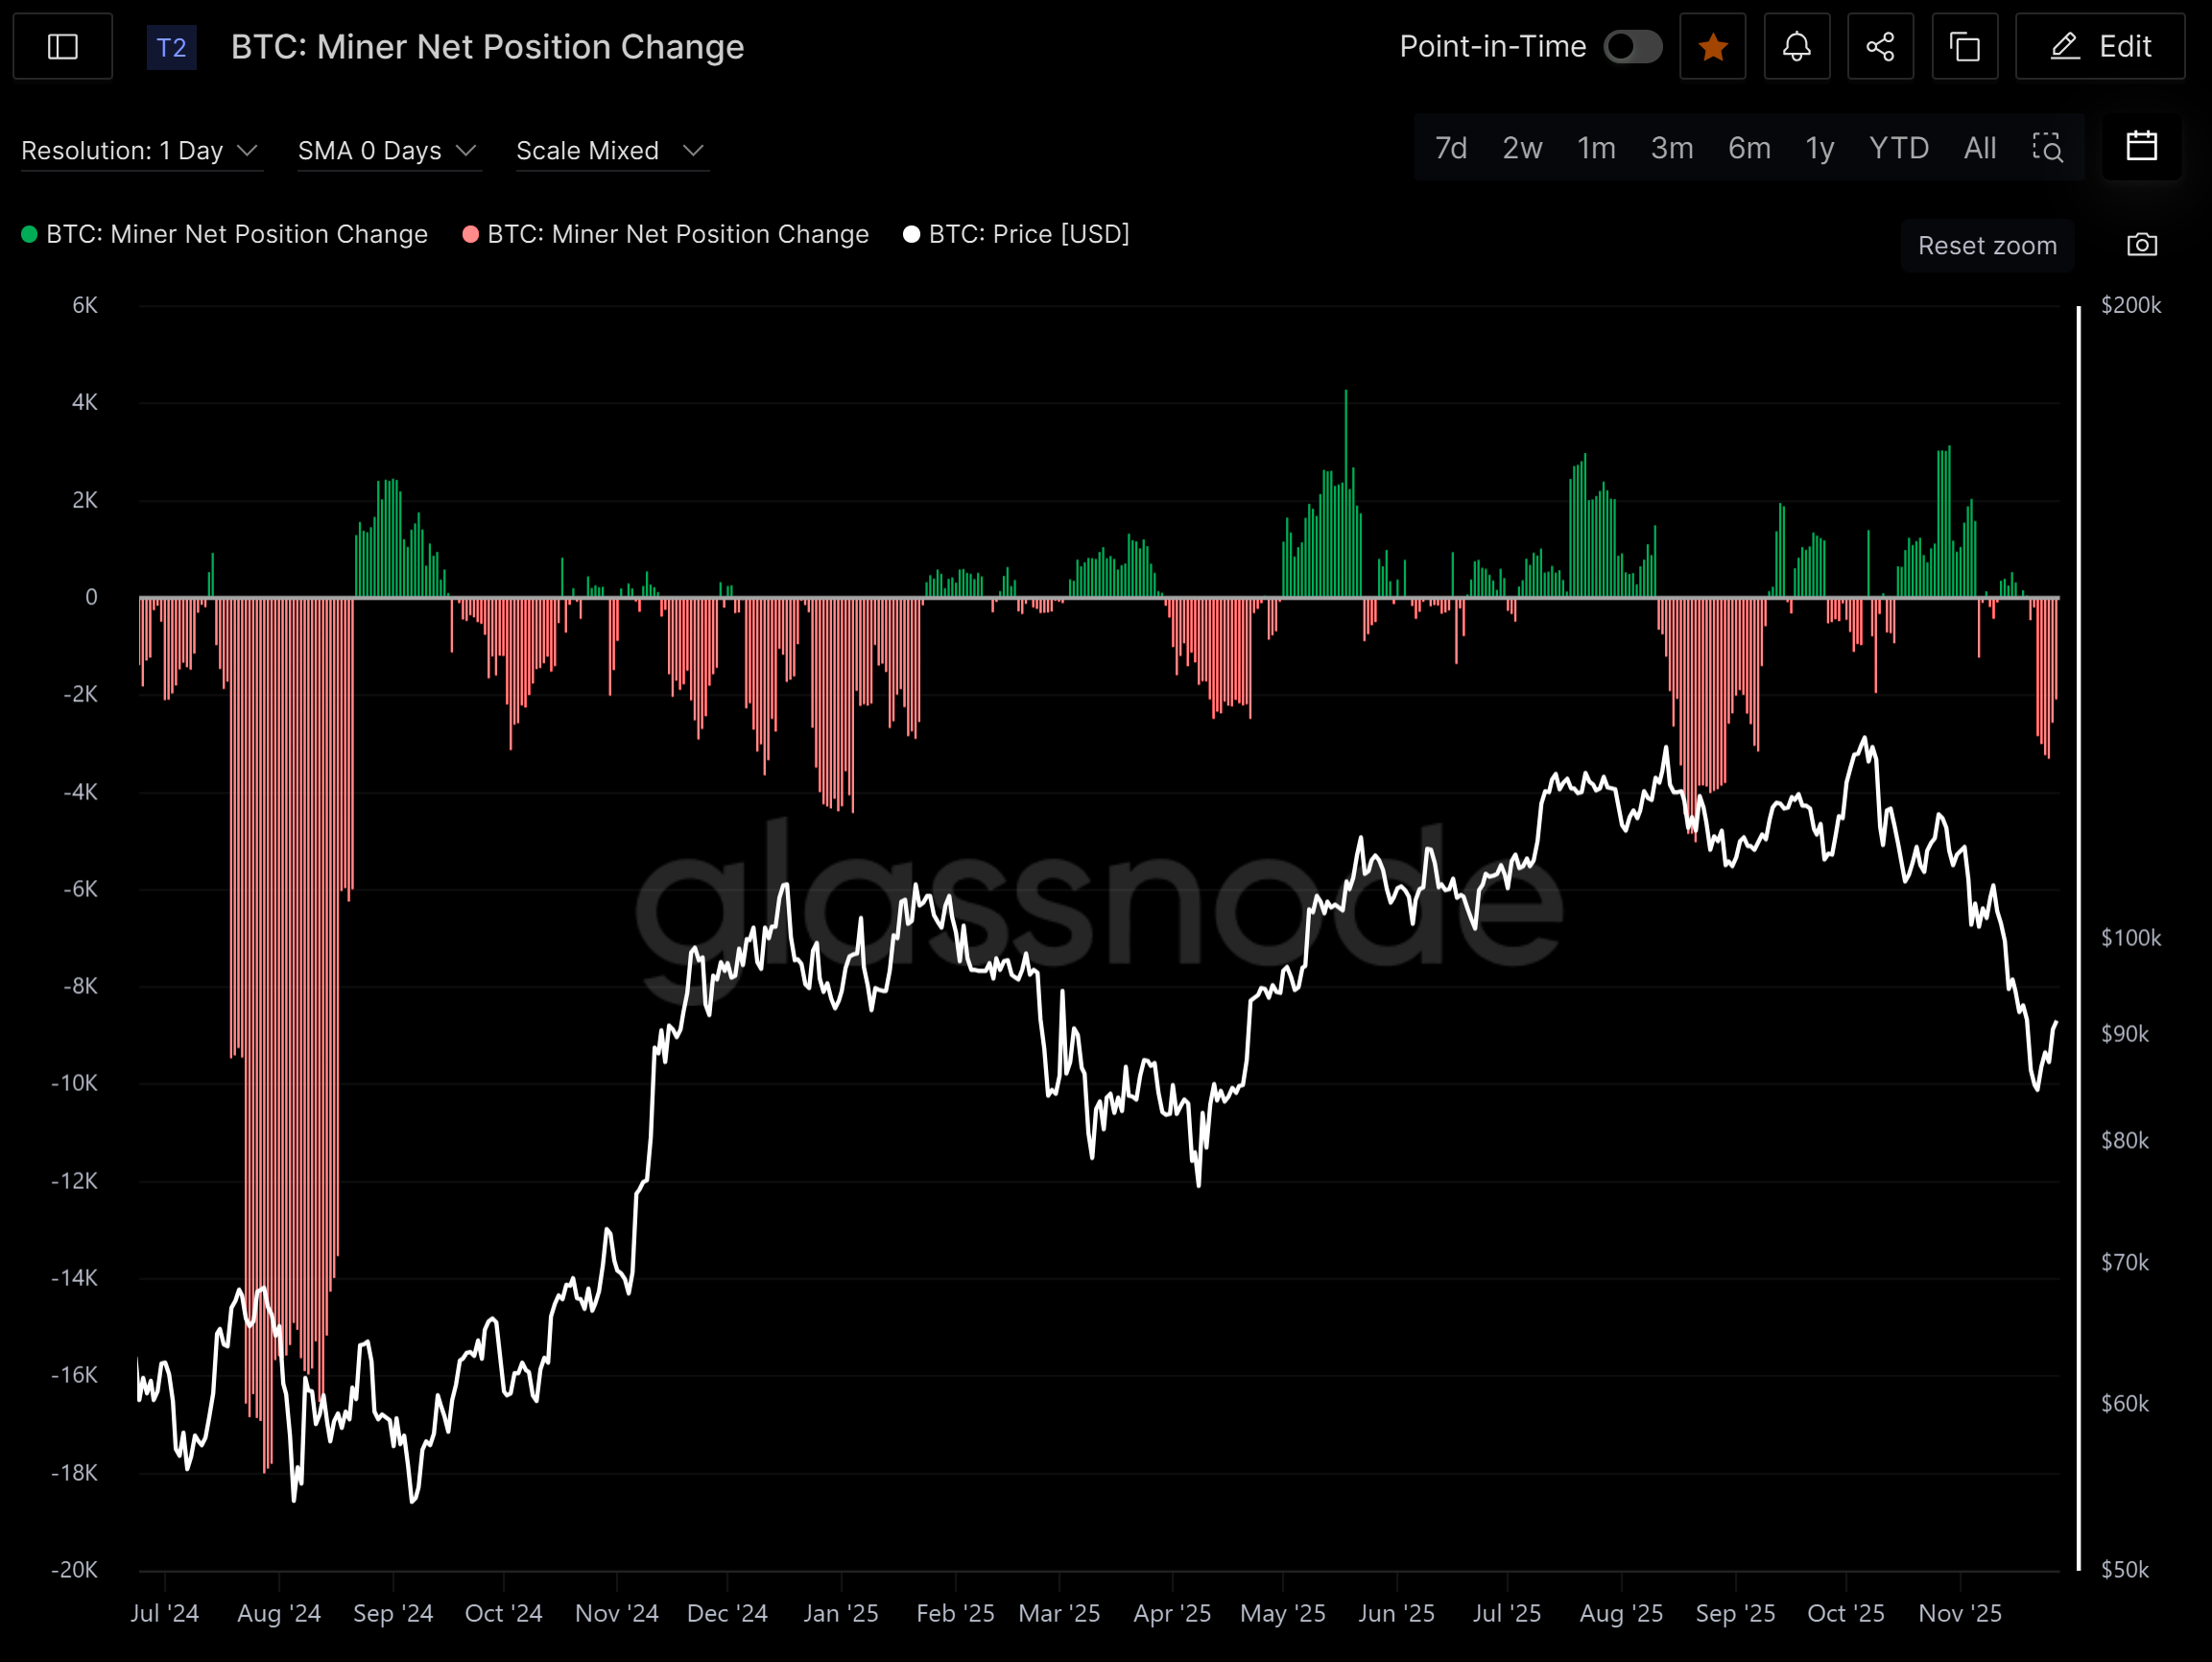This screenshot has width=2212, height=1662.
Task: Toggle green Miner Net Position Change series
Action: coord(236,234)
